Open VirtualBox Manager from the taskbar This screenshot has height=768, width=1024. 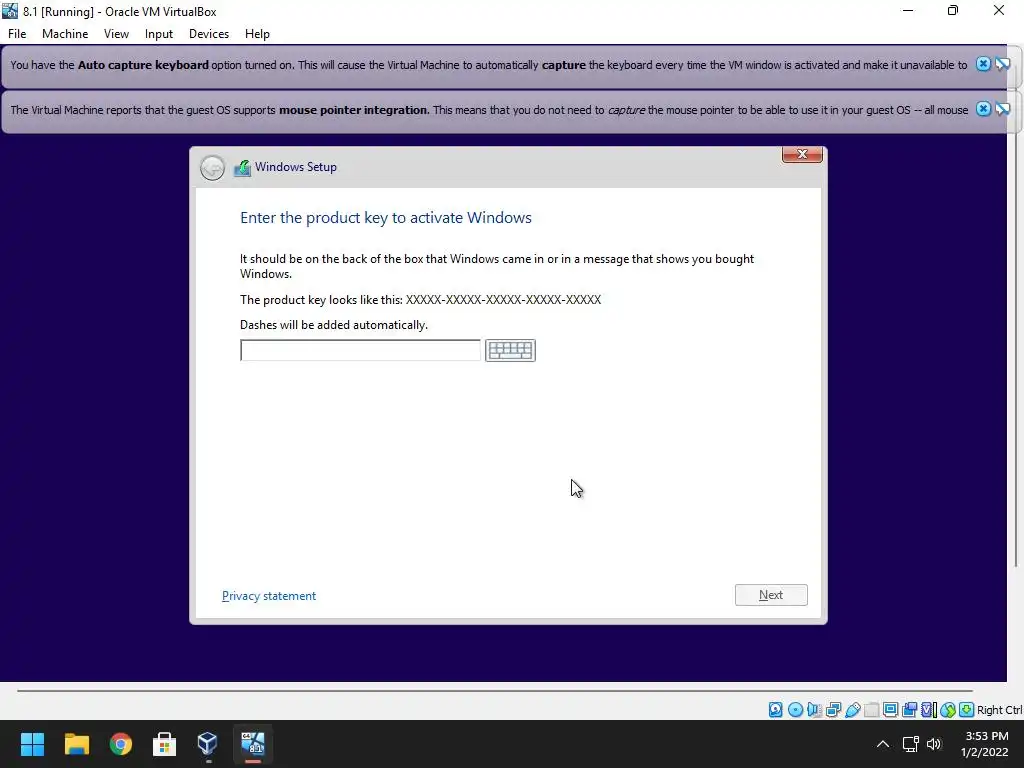(208, 744)
